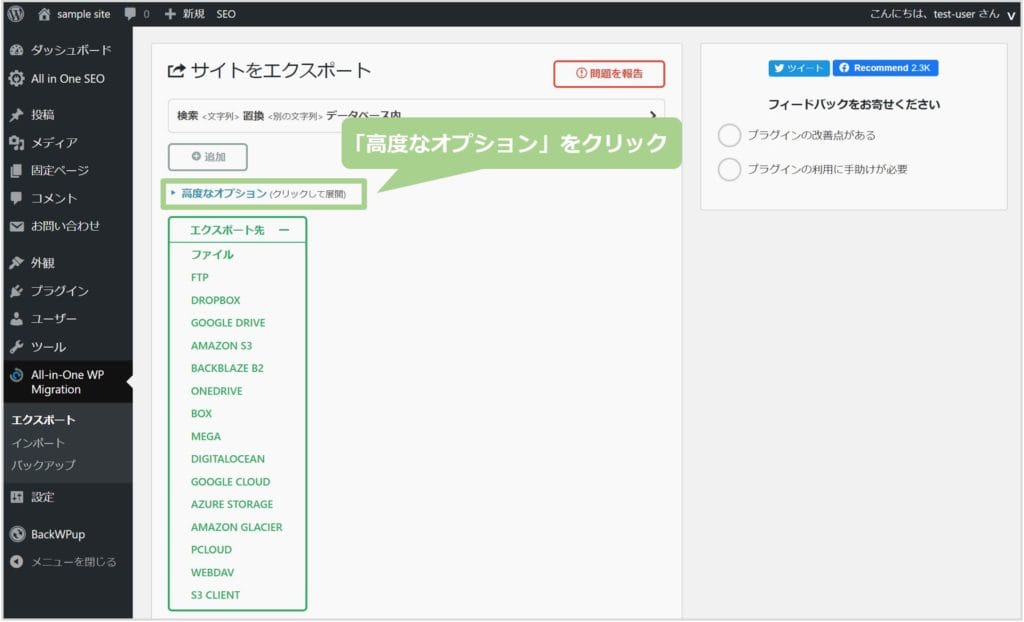Screen dimensions: 1024x622
Task: Open the WordPress logo menu in admin bar
Action: [x=14, y=14]
